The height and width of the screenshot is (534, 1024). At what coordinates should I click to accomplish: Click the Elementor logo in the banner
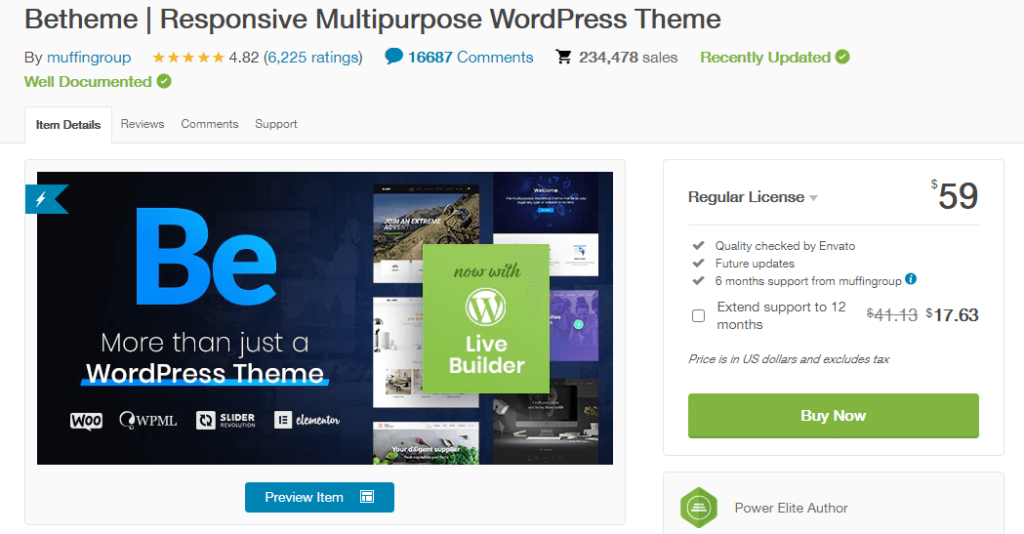coord(307,420)
